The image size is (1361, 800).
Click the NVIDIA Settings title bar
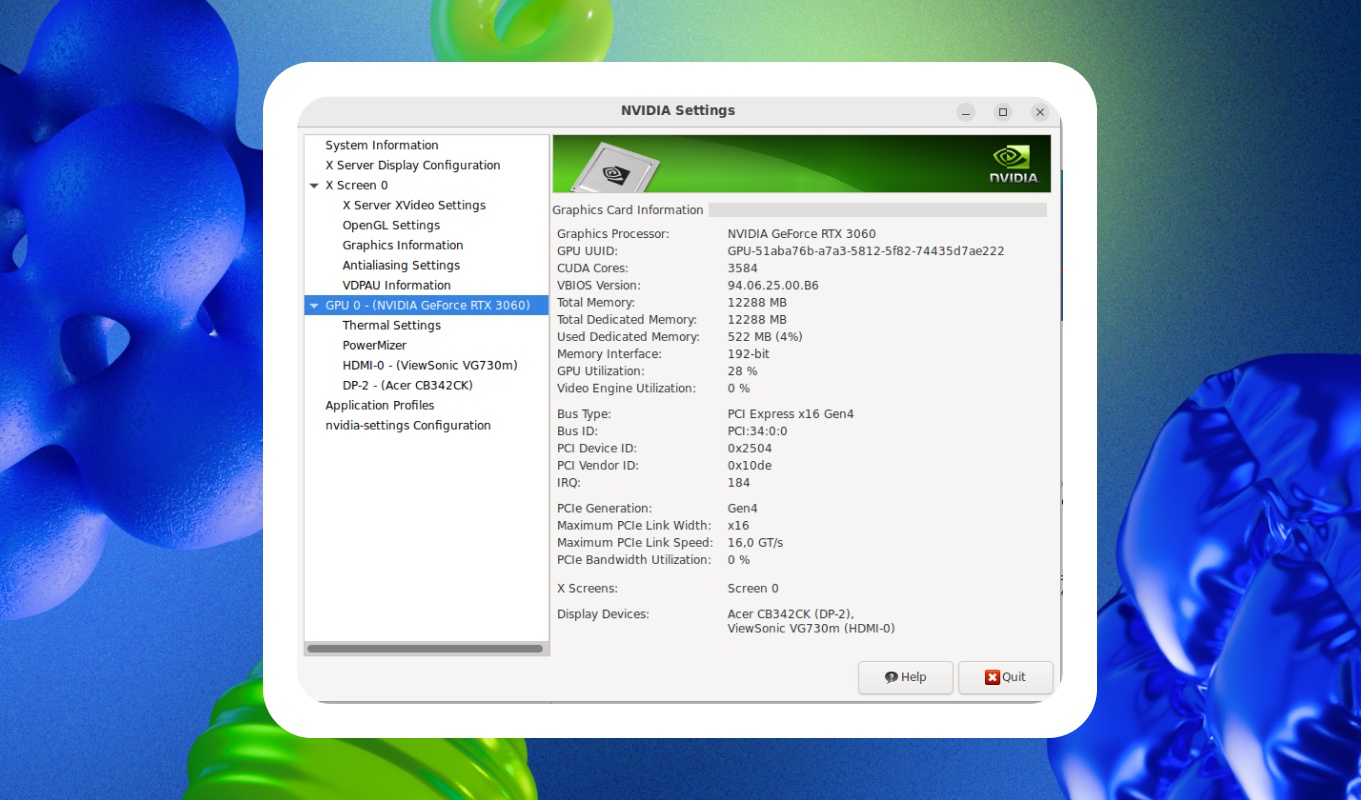click(678, 111)
